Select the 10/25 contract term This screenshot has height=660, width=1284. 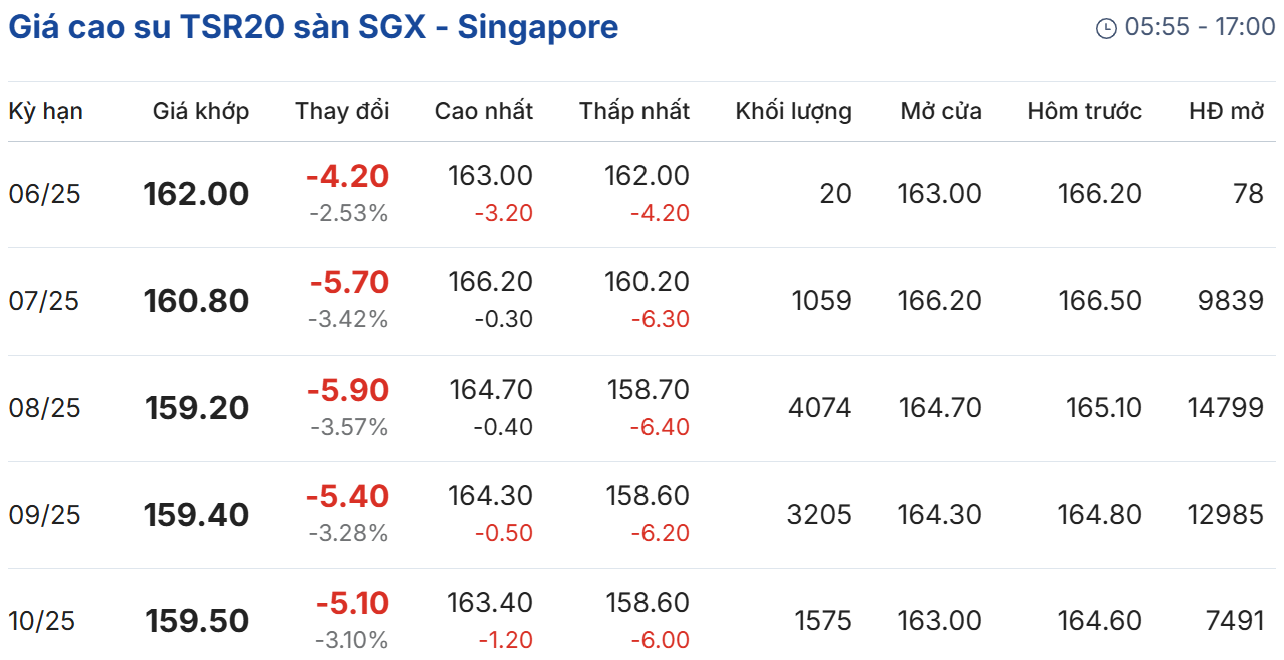point(44,621)
